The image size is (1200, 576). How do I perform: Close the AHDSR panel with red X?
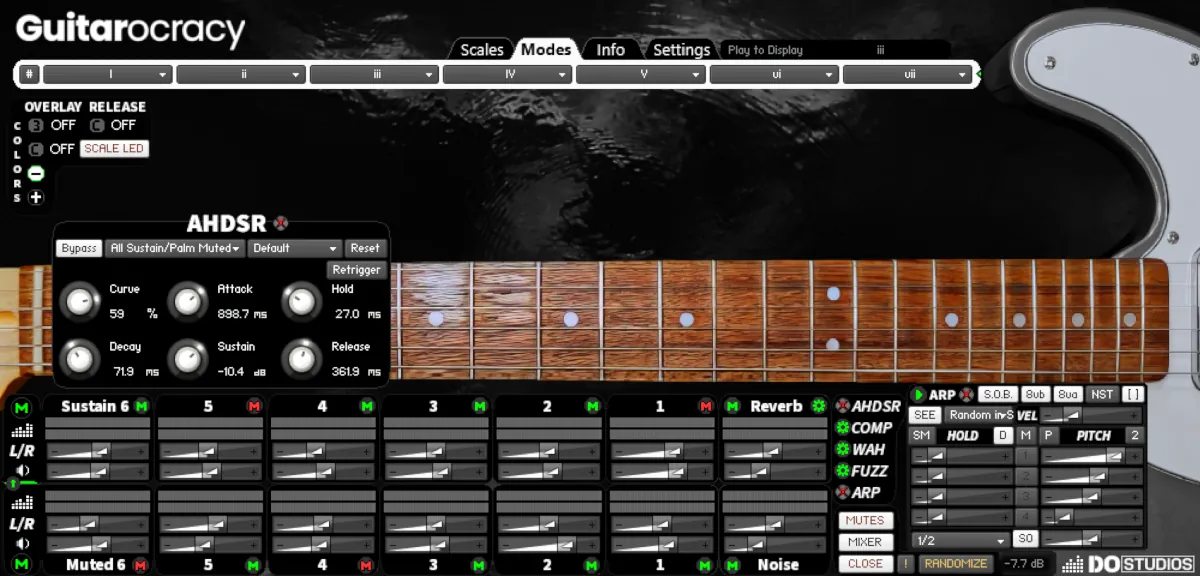pyautogui.click(x=281, y=224)
